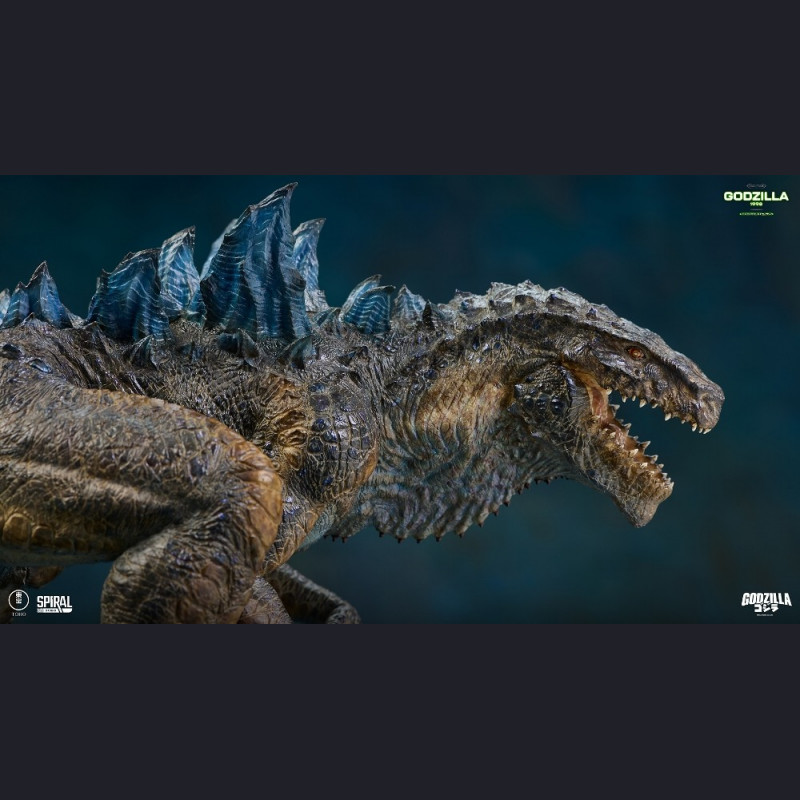Viewport: 800px width, 800px height.
Task: Click the small text below the katakana logo
Action: pos(766,613)
